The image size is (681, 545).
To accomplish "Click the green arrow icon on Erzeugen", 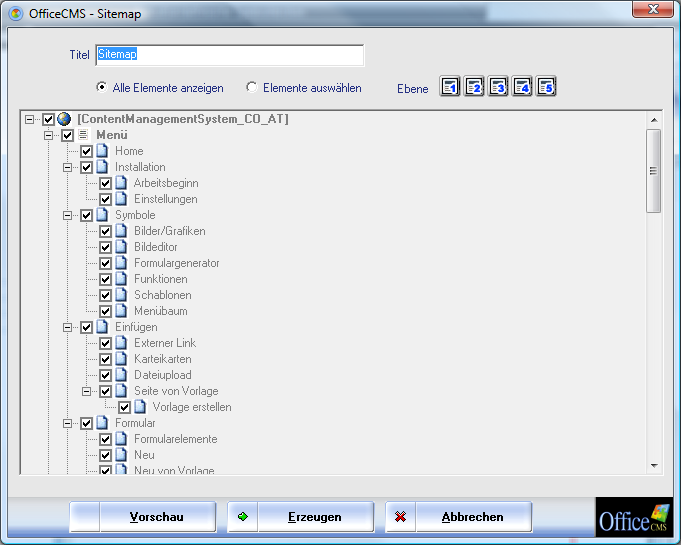I will click(x=243, y=516).
